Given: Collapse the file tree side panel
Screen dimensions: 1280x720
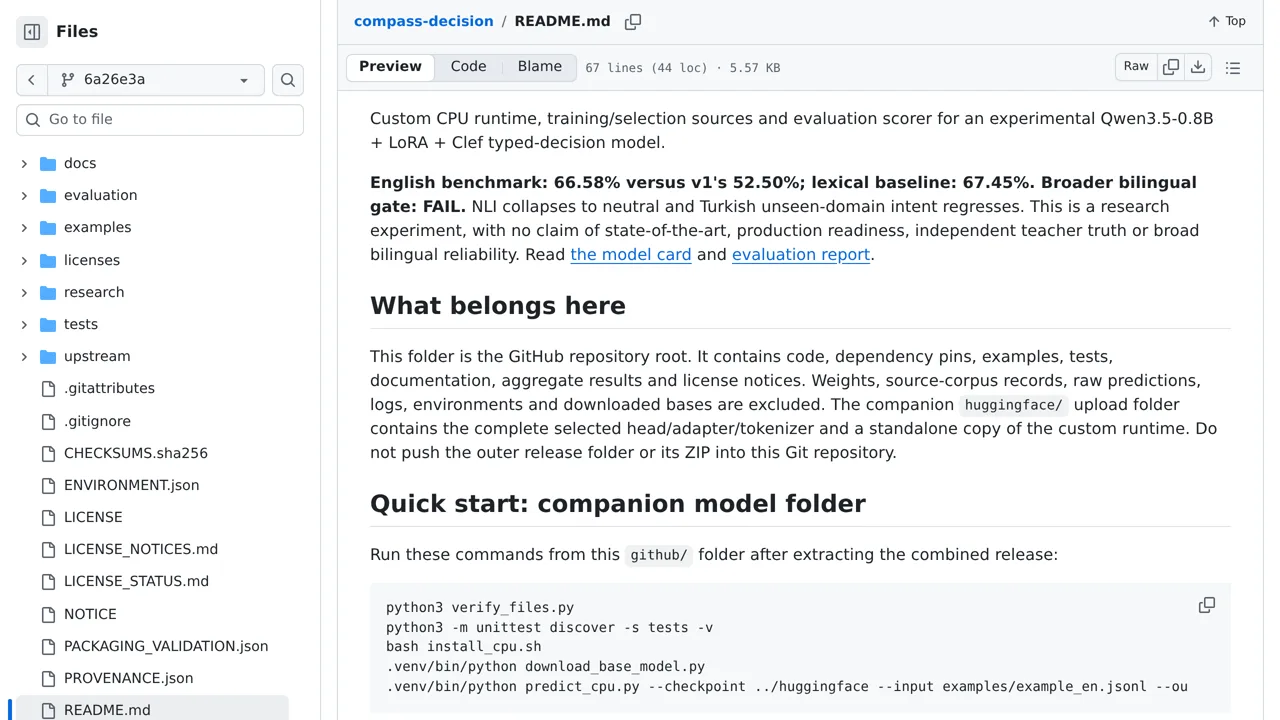Looking at the screenshot, I should click(32, 32).
